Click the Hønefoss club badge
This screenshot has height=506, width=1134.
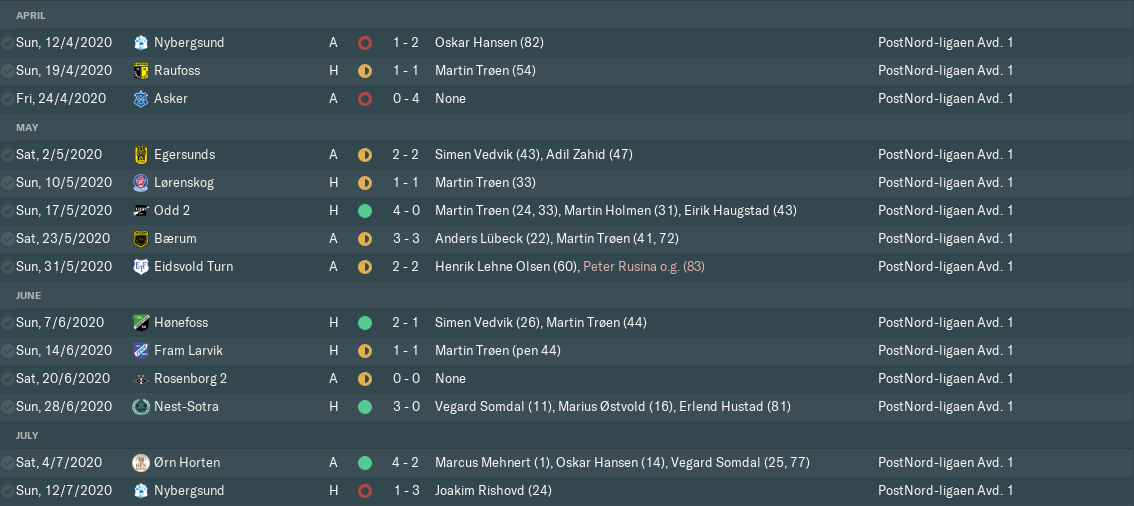coord(141,323)
